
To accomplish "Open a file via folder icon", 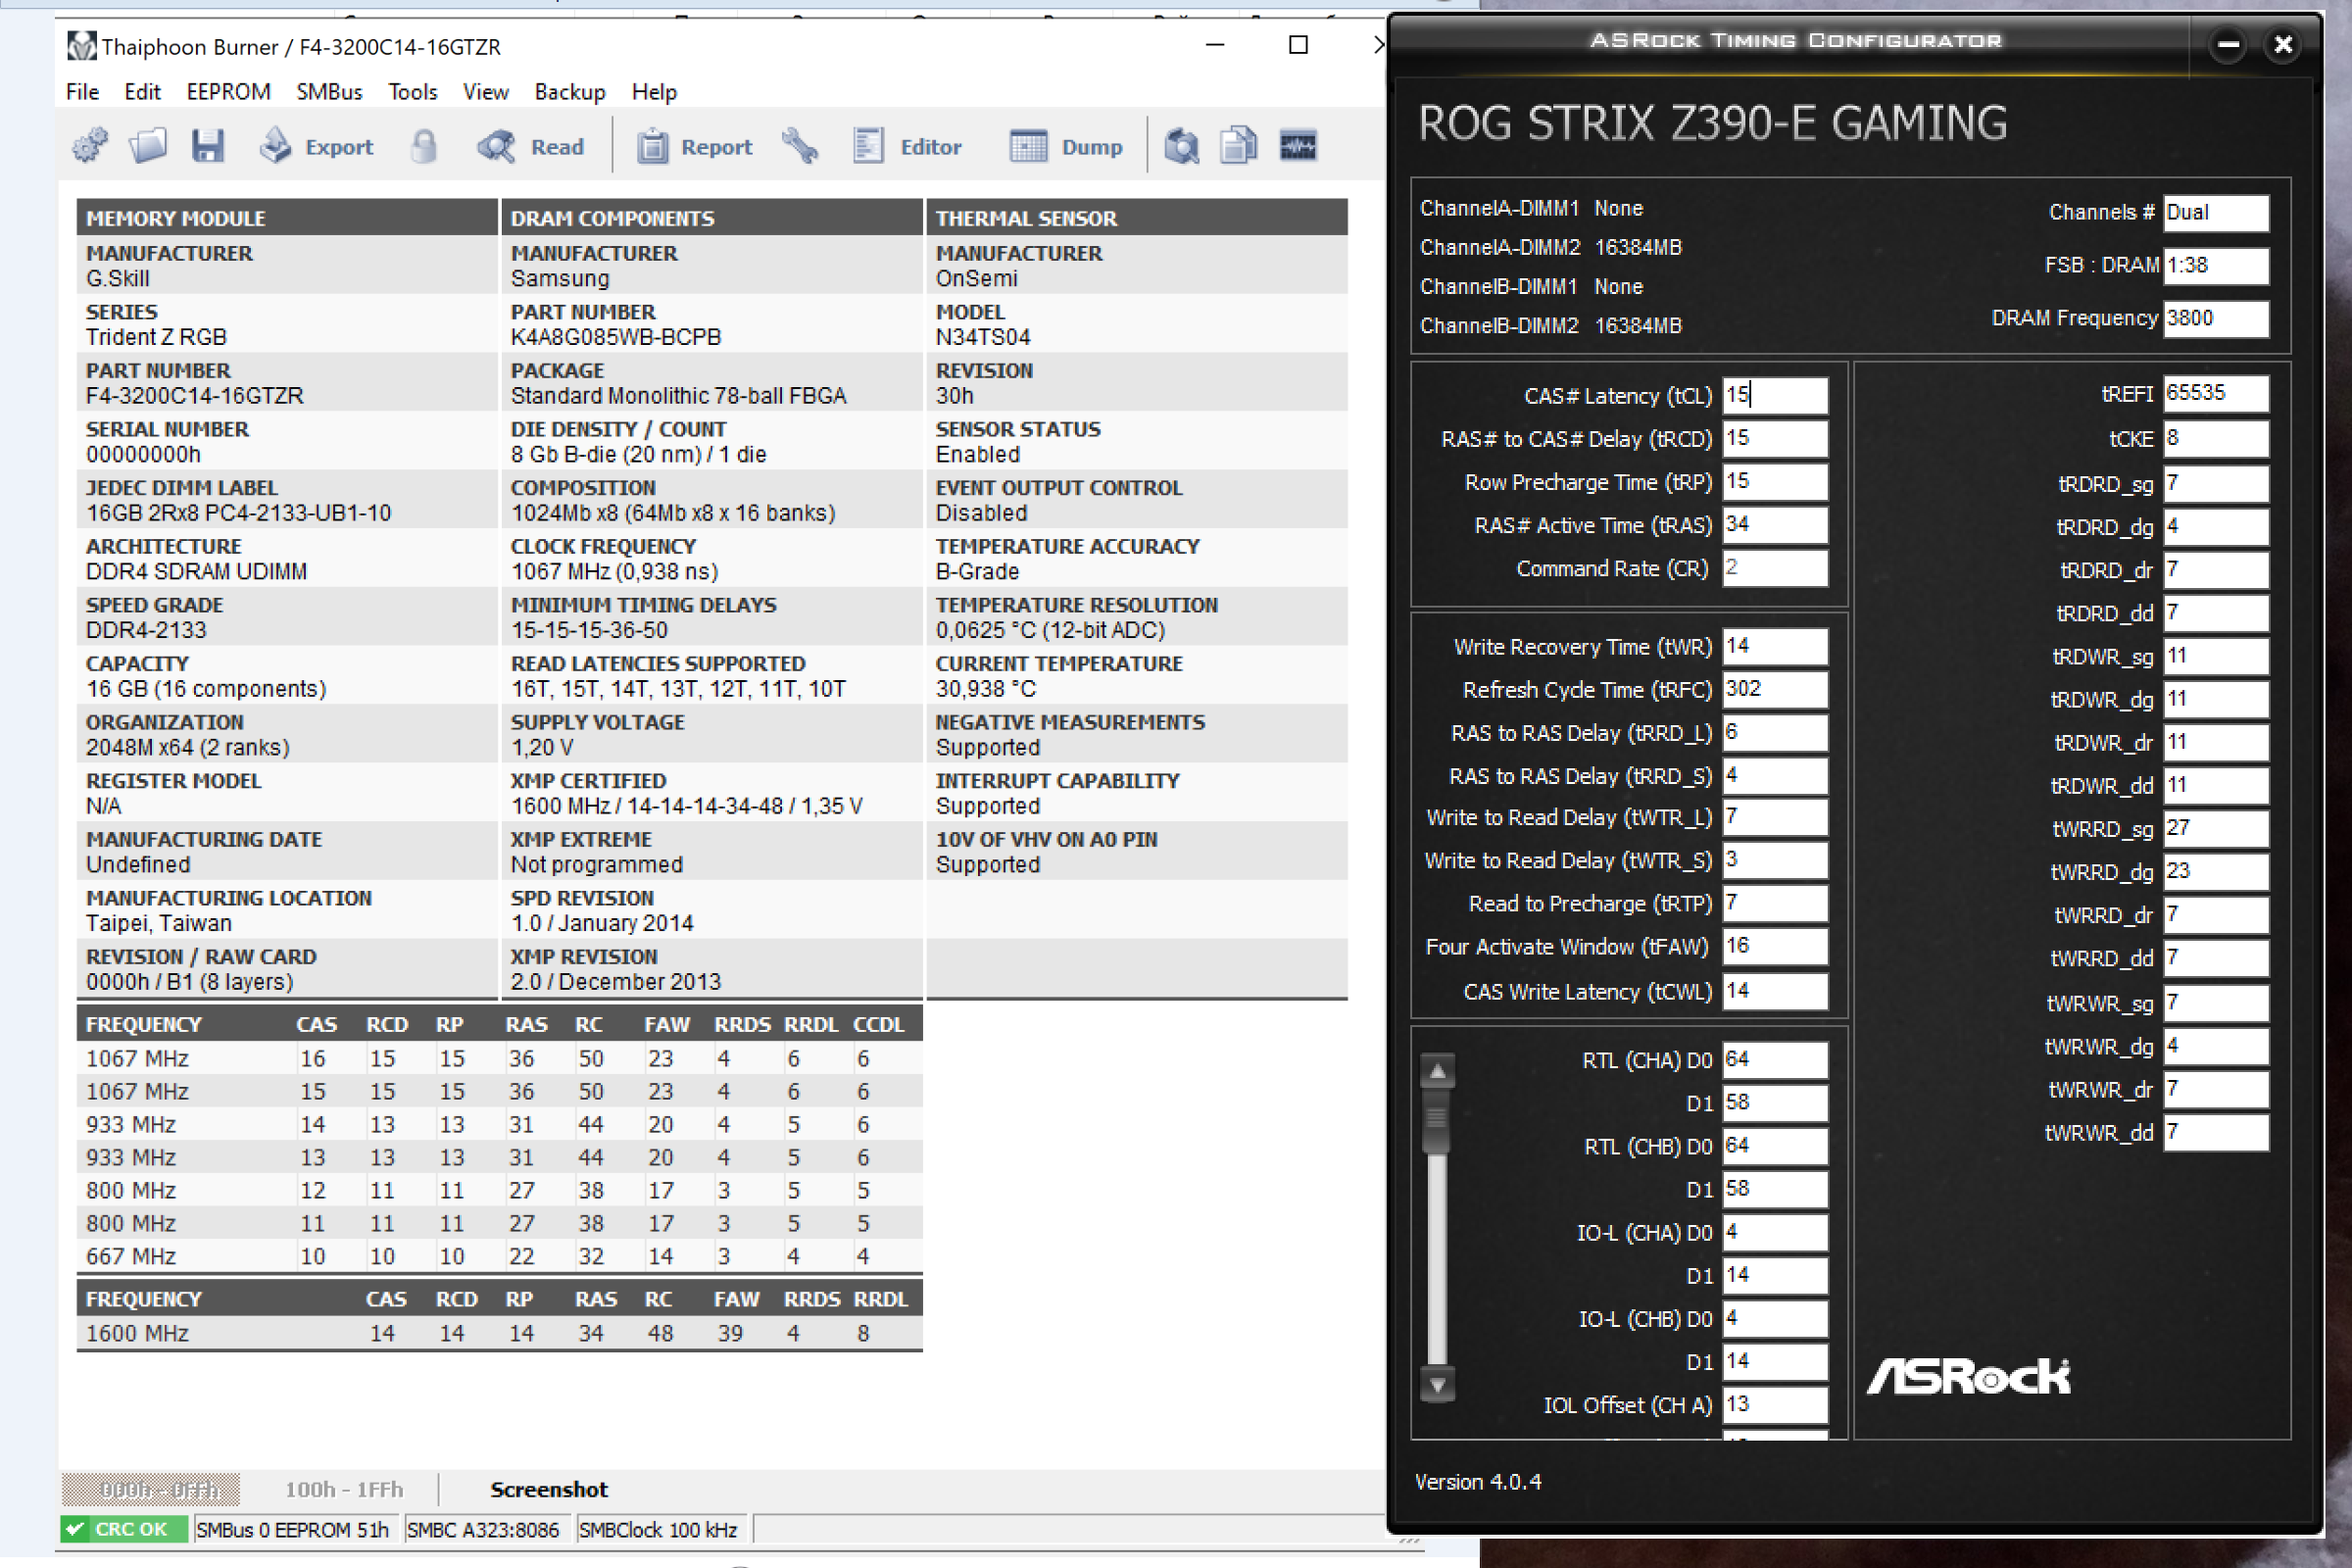I will tap(148, 147).
